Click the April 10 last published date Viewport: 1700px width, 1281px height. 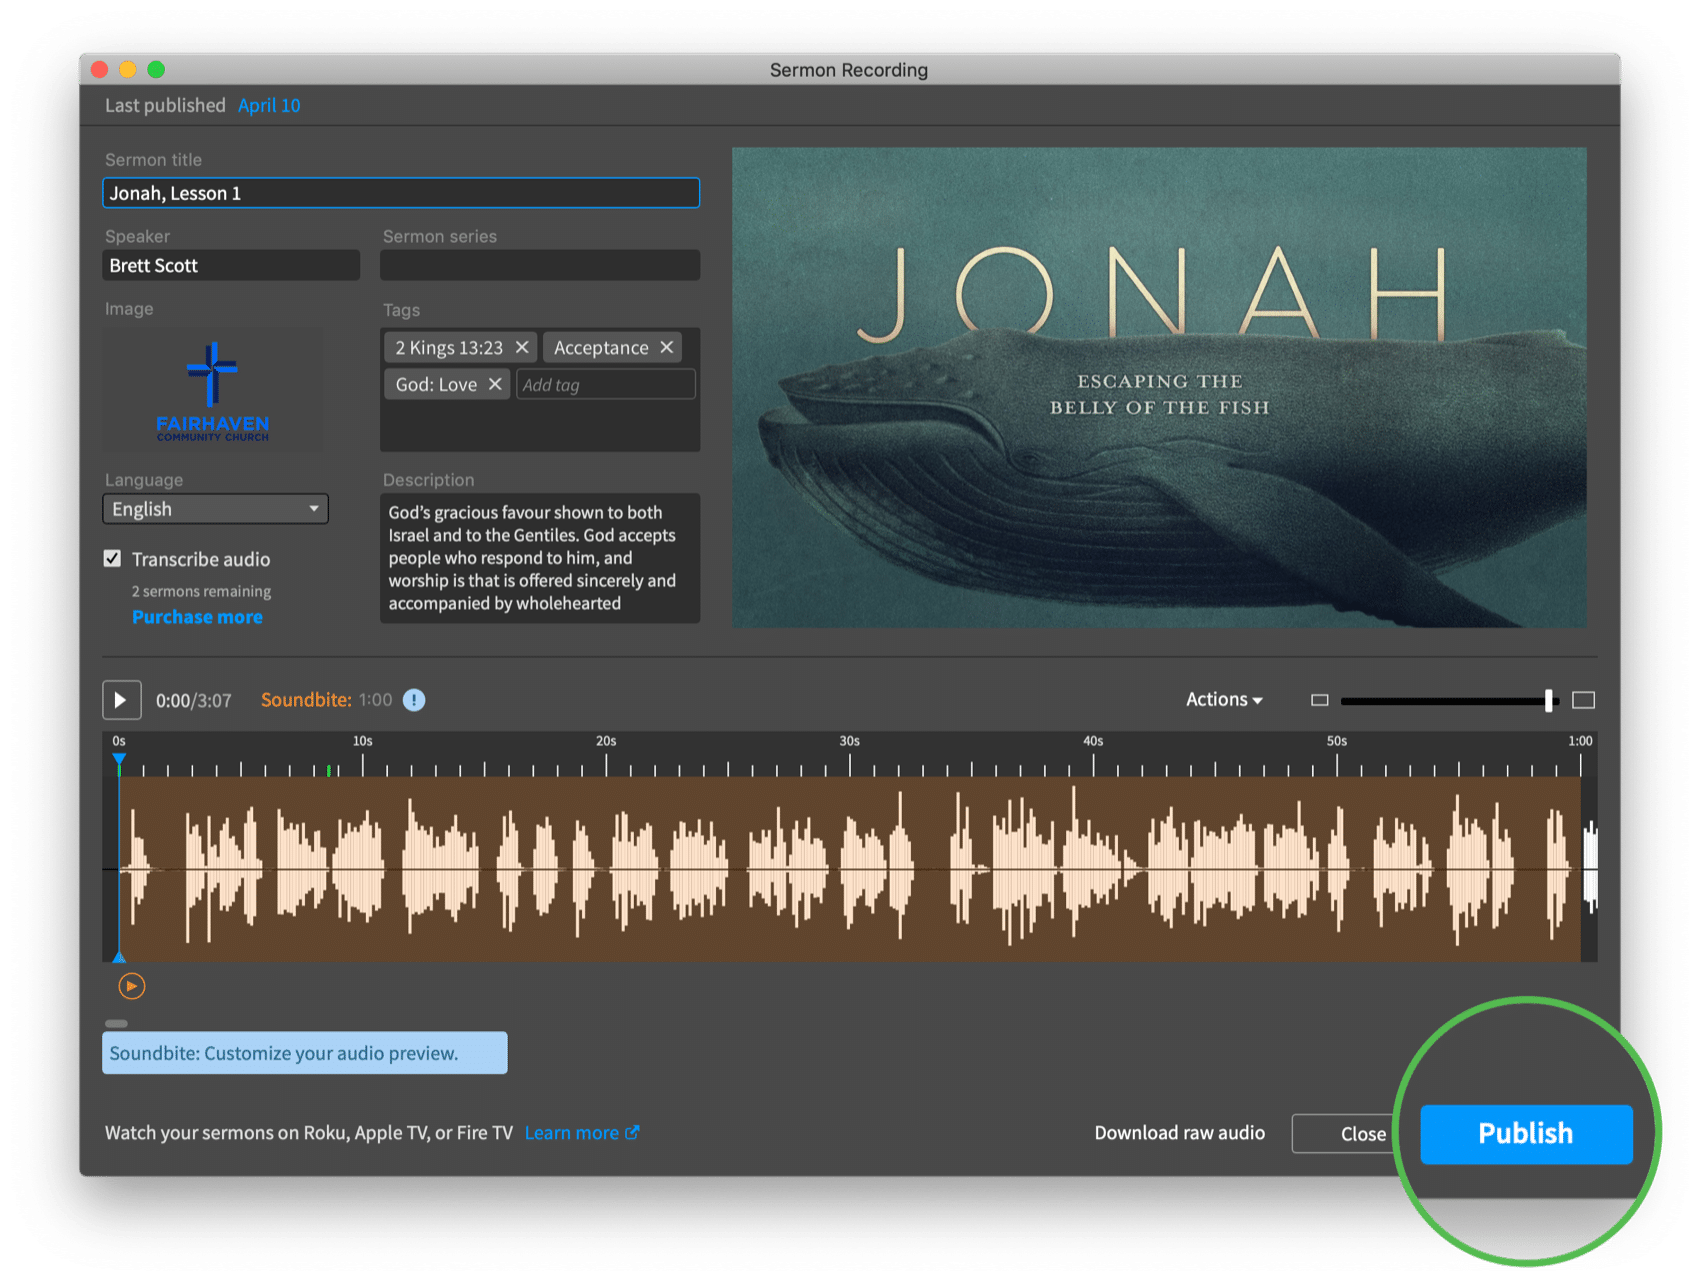269,105
